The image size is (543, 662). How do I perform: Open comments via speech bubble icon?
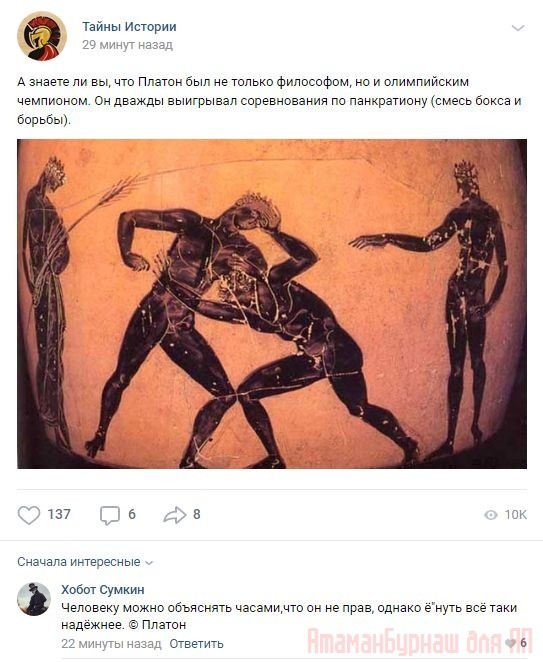point(110,515)
